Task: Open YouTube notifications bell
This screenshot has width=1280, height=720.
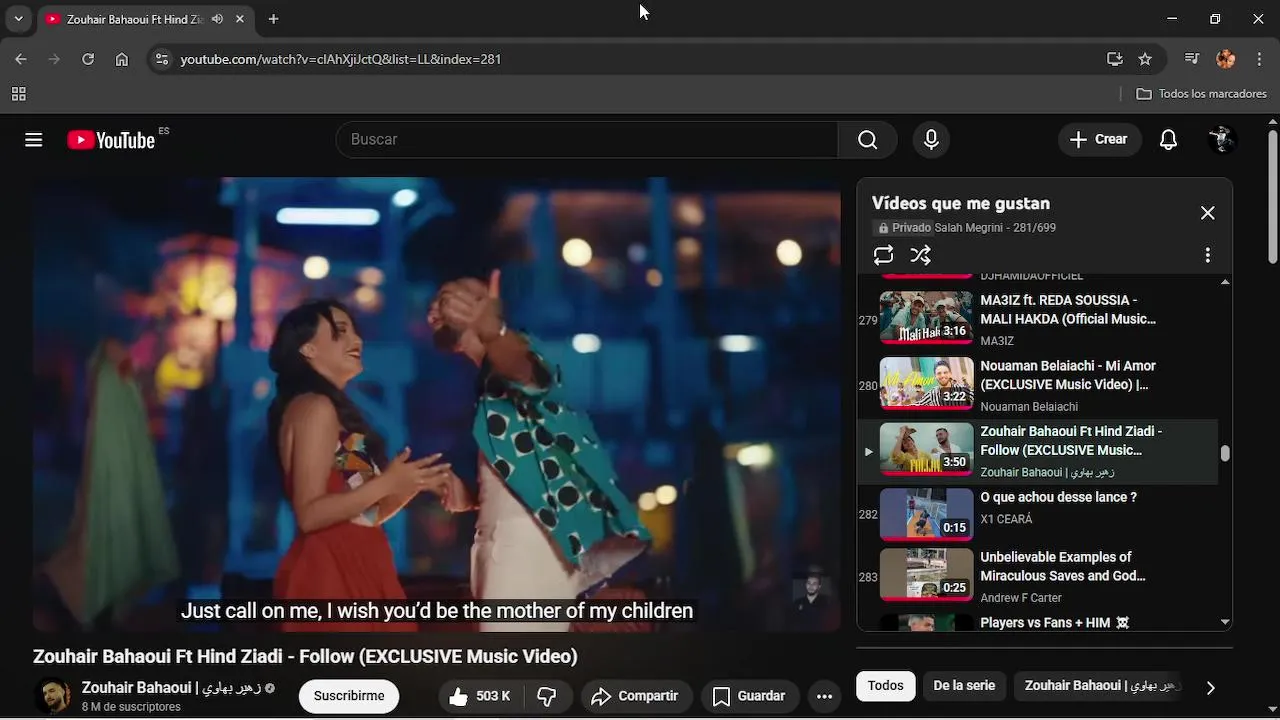Action: (x=1168, y=140)
